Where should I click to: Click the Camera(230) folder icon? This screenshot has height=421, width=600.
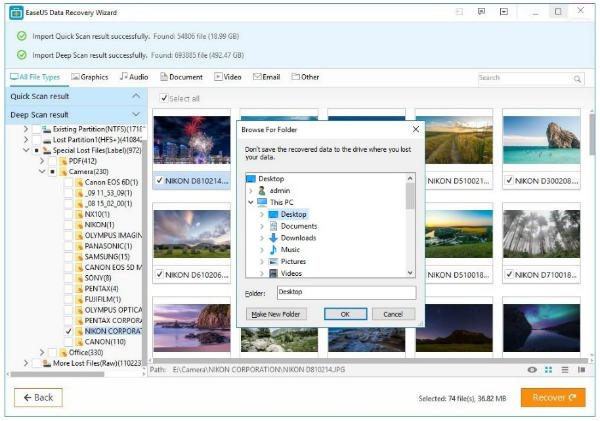(x=63, y=172)
